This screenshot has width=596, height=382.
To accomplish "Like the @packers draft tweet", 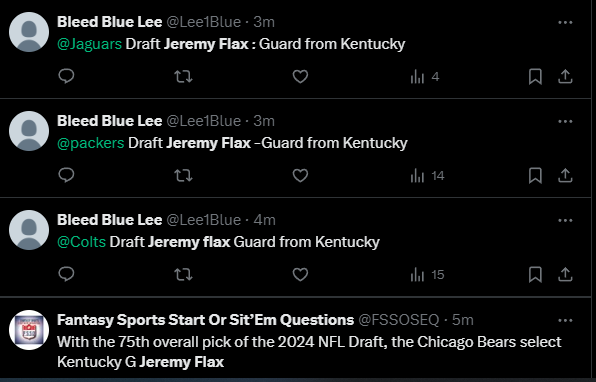I will point(300,176).
